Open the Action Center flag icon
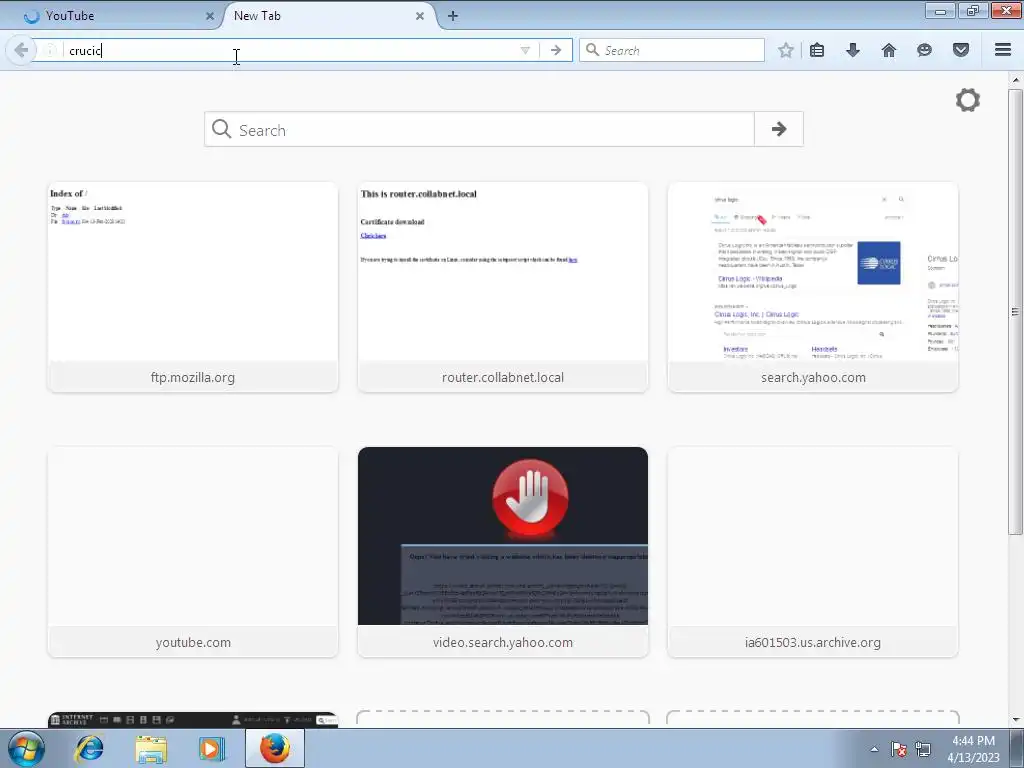 (x=899, y=749)
